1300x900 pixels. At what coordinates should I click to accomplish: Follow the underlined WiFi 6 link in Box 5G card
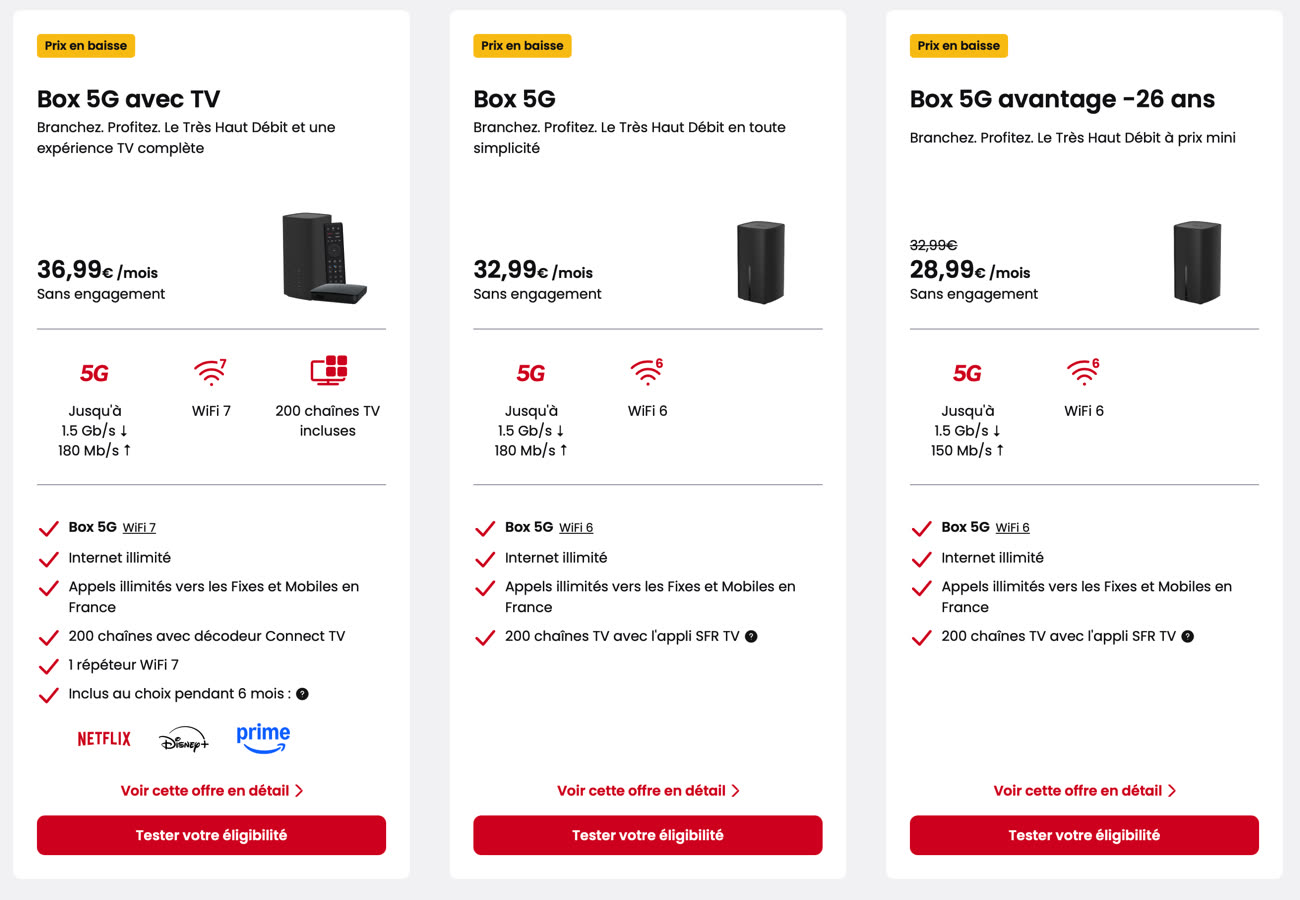click(x=576, y=528)
